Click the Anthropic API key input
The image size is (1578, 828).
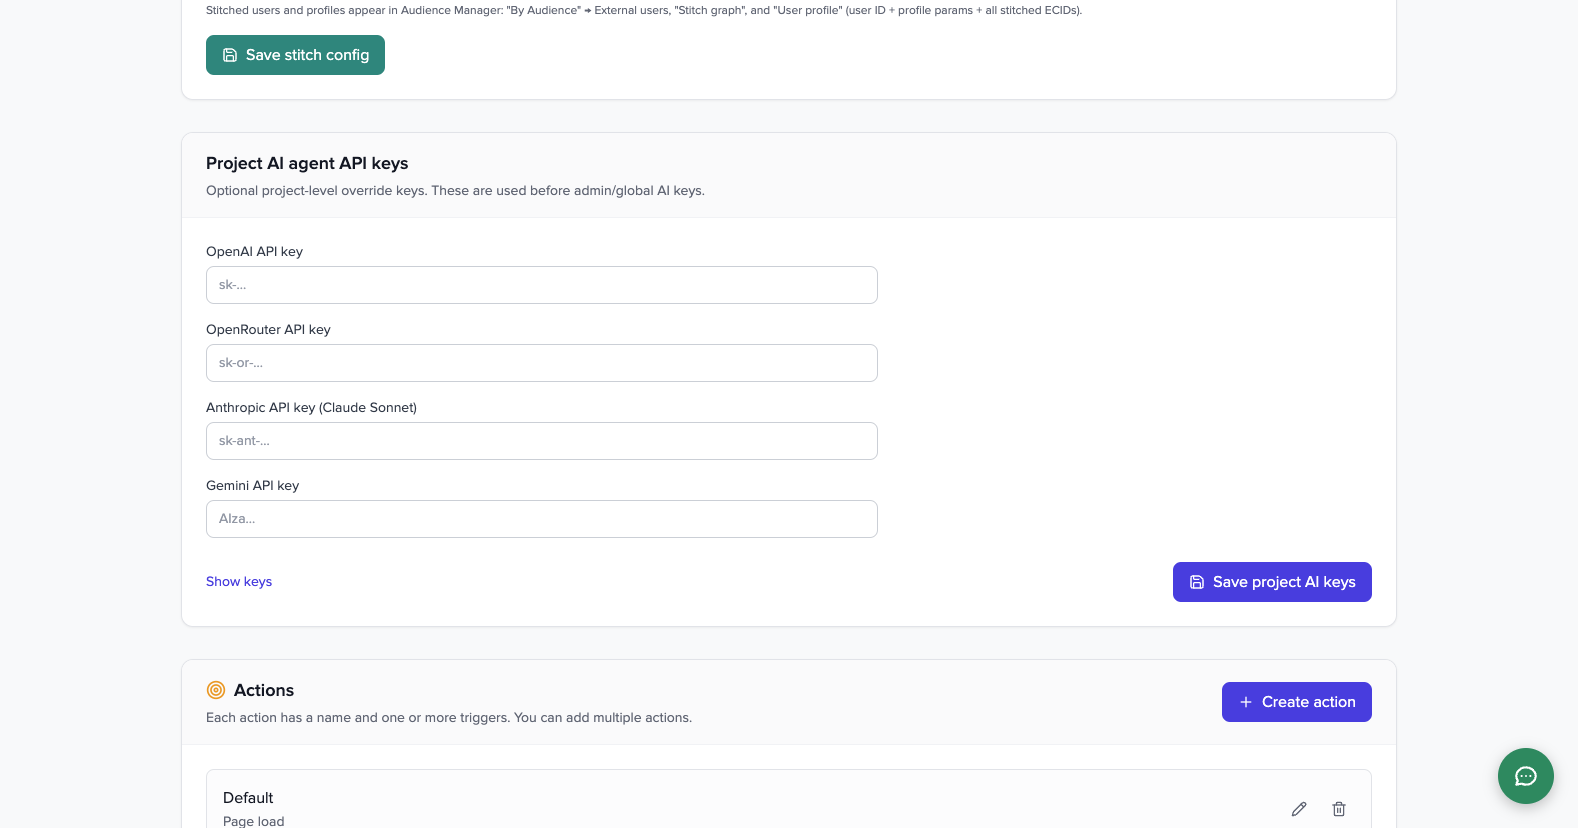click(541, 441)
